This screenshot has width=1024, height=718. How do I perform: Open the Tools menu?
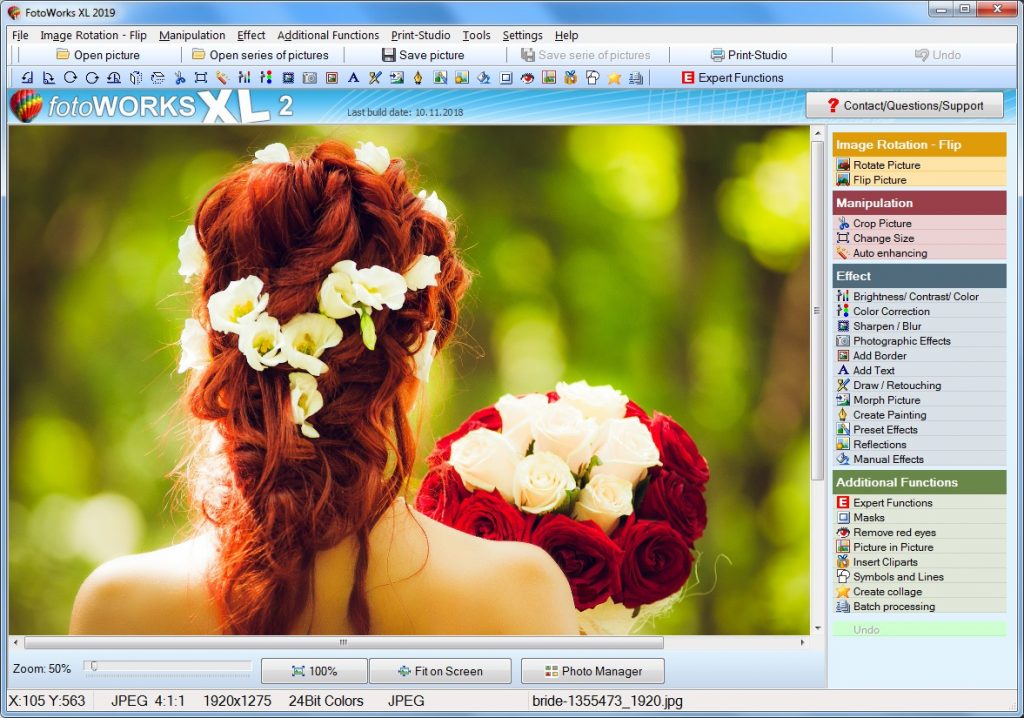click(x=476, y=35)
